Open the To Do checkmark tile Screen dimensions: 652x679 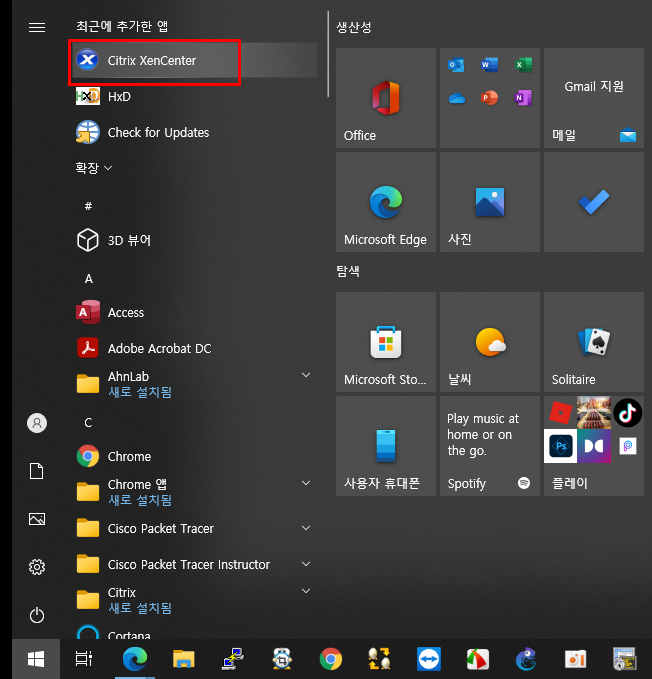tap(594, 202)
